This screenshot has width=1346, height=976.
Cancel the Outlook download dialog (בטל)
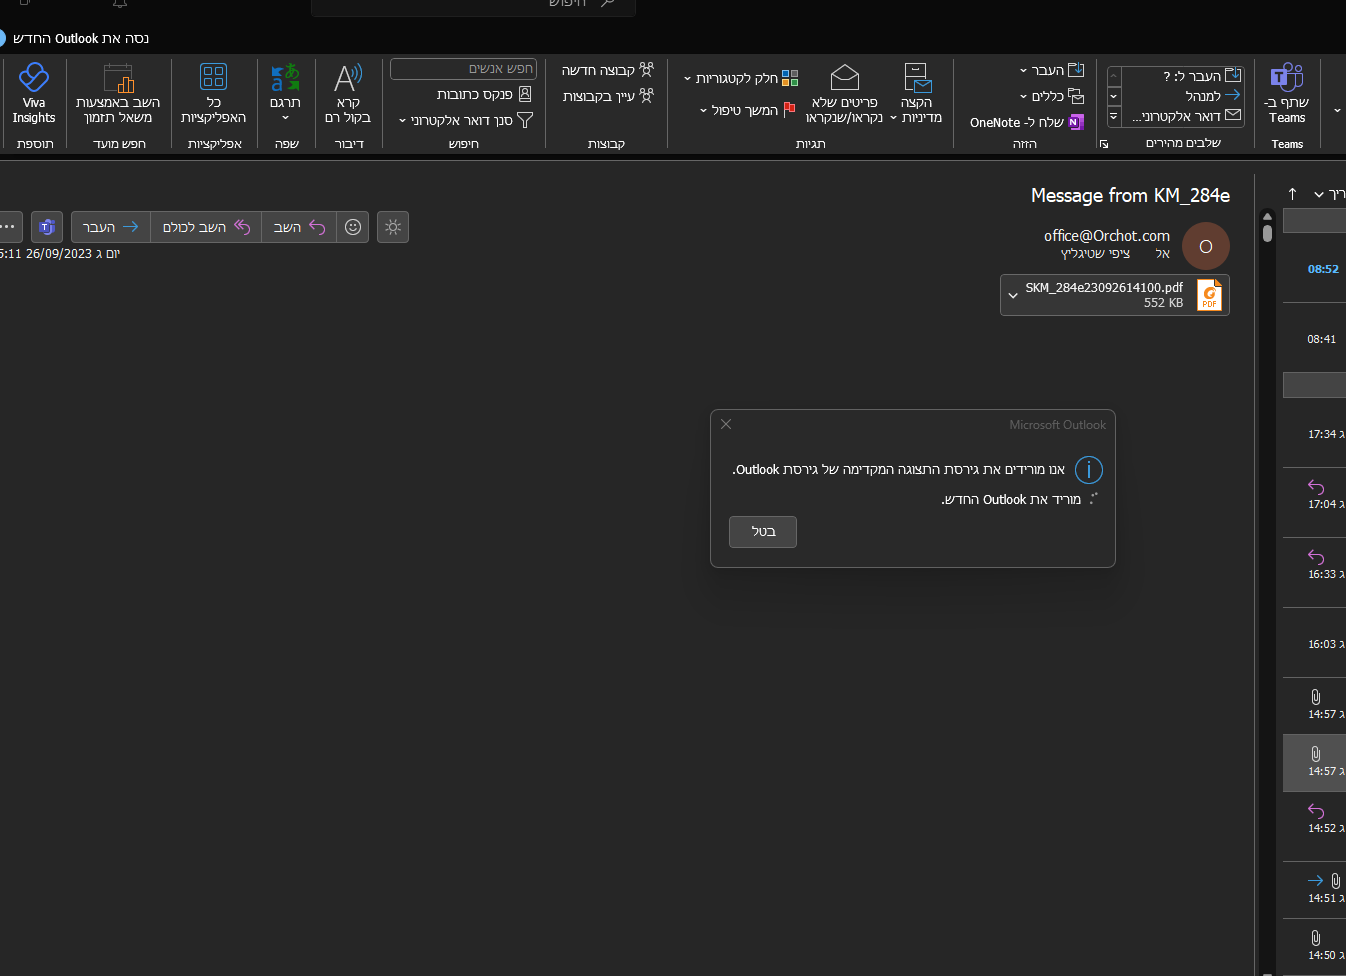[763, 532]
